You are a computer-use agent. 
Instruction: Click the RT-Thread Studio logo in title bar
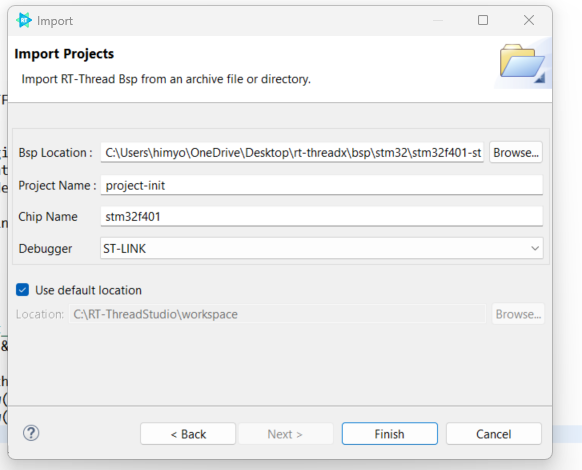point(24,20)
